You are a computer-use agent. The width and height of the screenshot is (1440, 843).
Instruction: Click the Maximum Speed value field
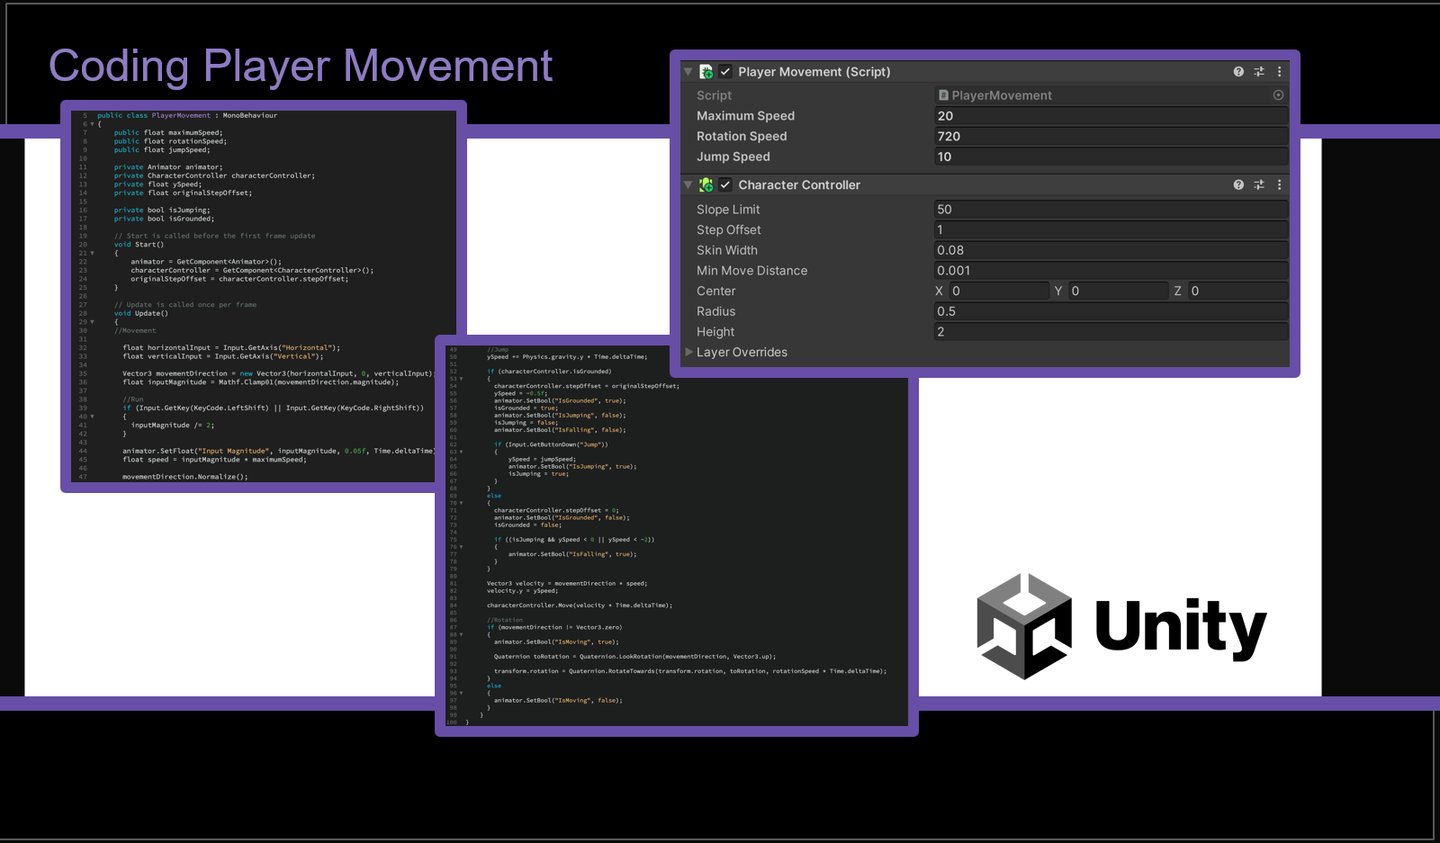[1110, 116]
